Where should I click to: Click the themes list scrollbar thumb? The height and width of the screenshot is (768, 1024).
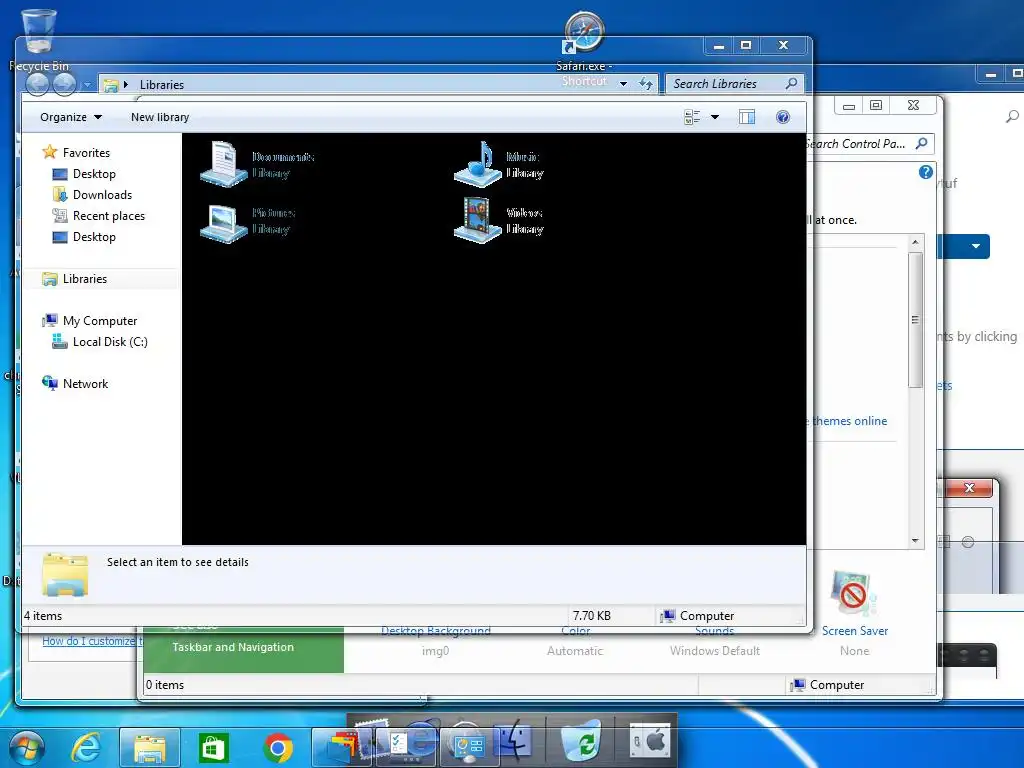(915, 319)
